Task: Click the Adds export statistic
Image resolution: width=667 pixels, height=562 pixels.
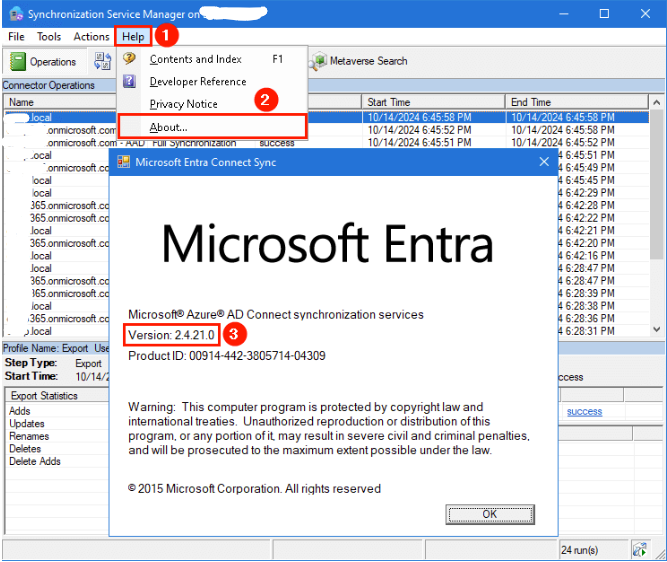Action: click(x=20, y=411)
